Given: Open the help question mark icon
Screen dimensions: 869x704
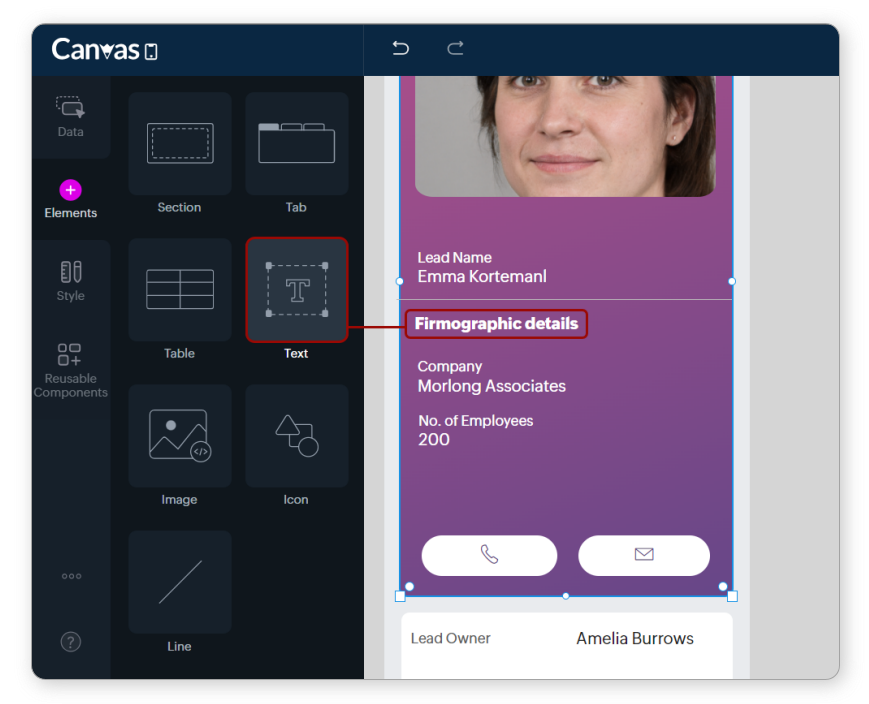Looking at the screenshot, I should point(70,642).
